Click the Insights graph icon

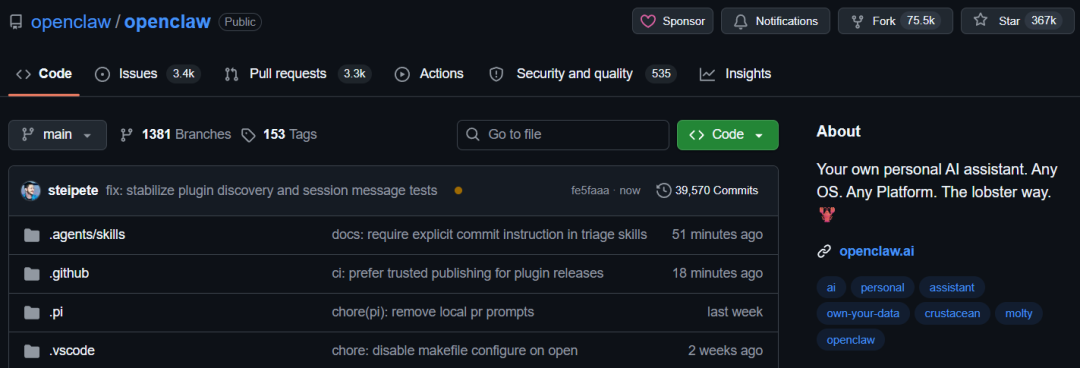click(707, 74)
